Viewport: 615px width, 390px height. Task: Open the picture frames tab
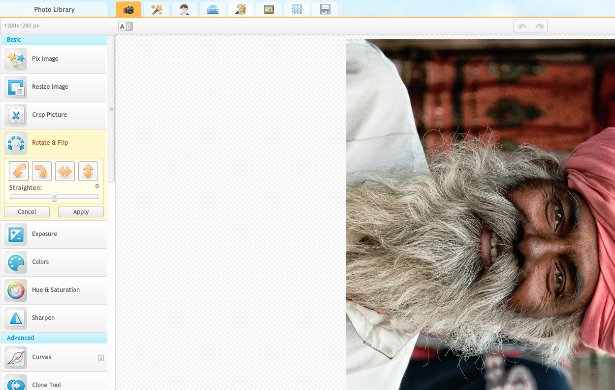269,9
